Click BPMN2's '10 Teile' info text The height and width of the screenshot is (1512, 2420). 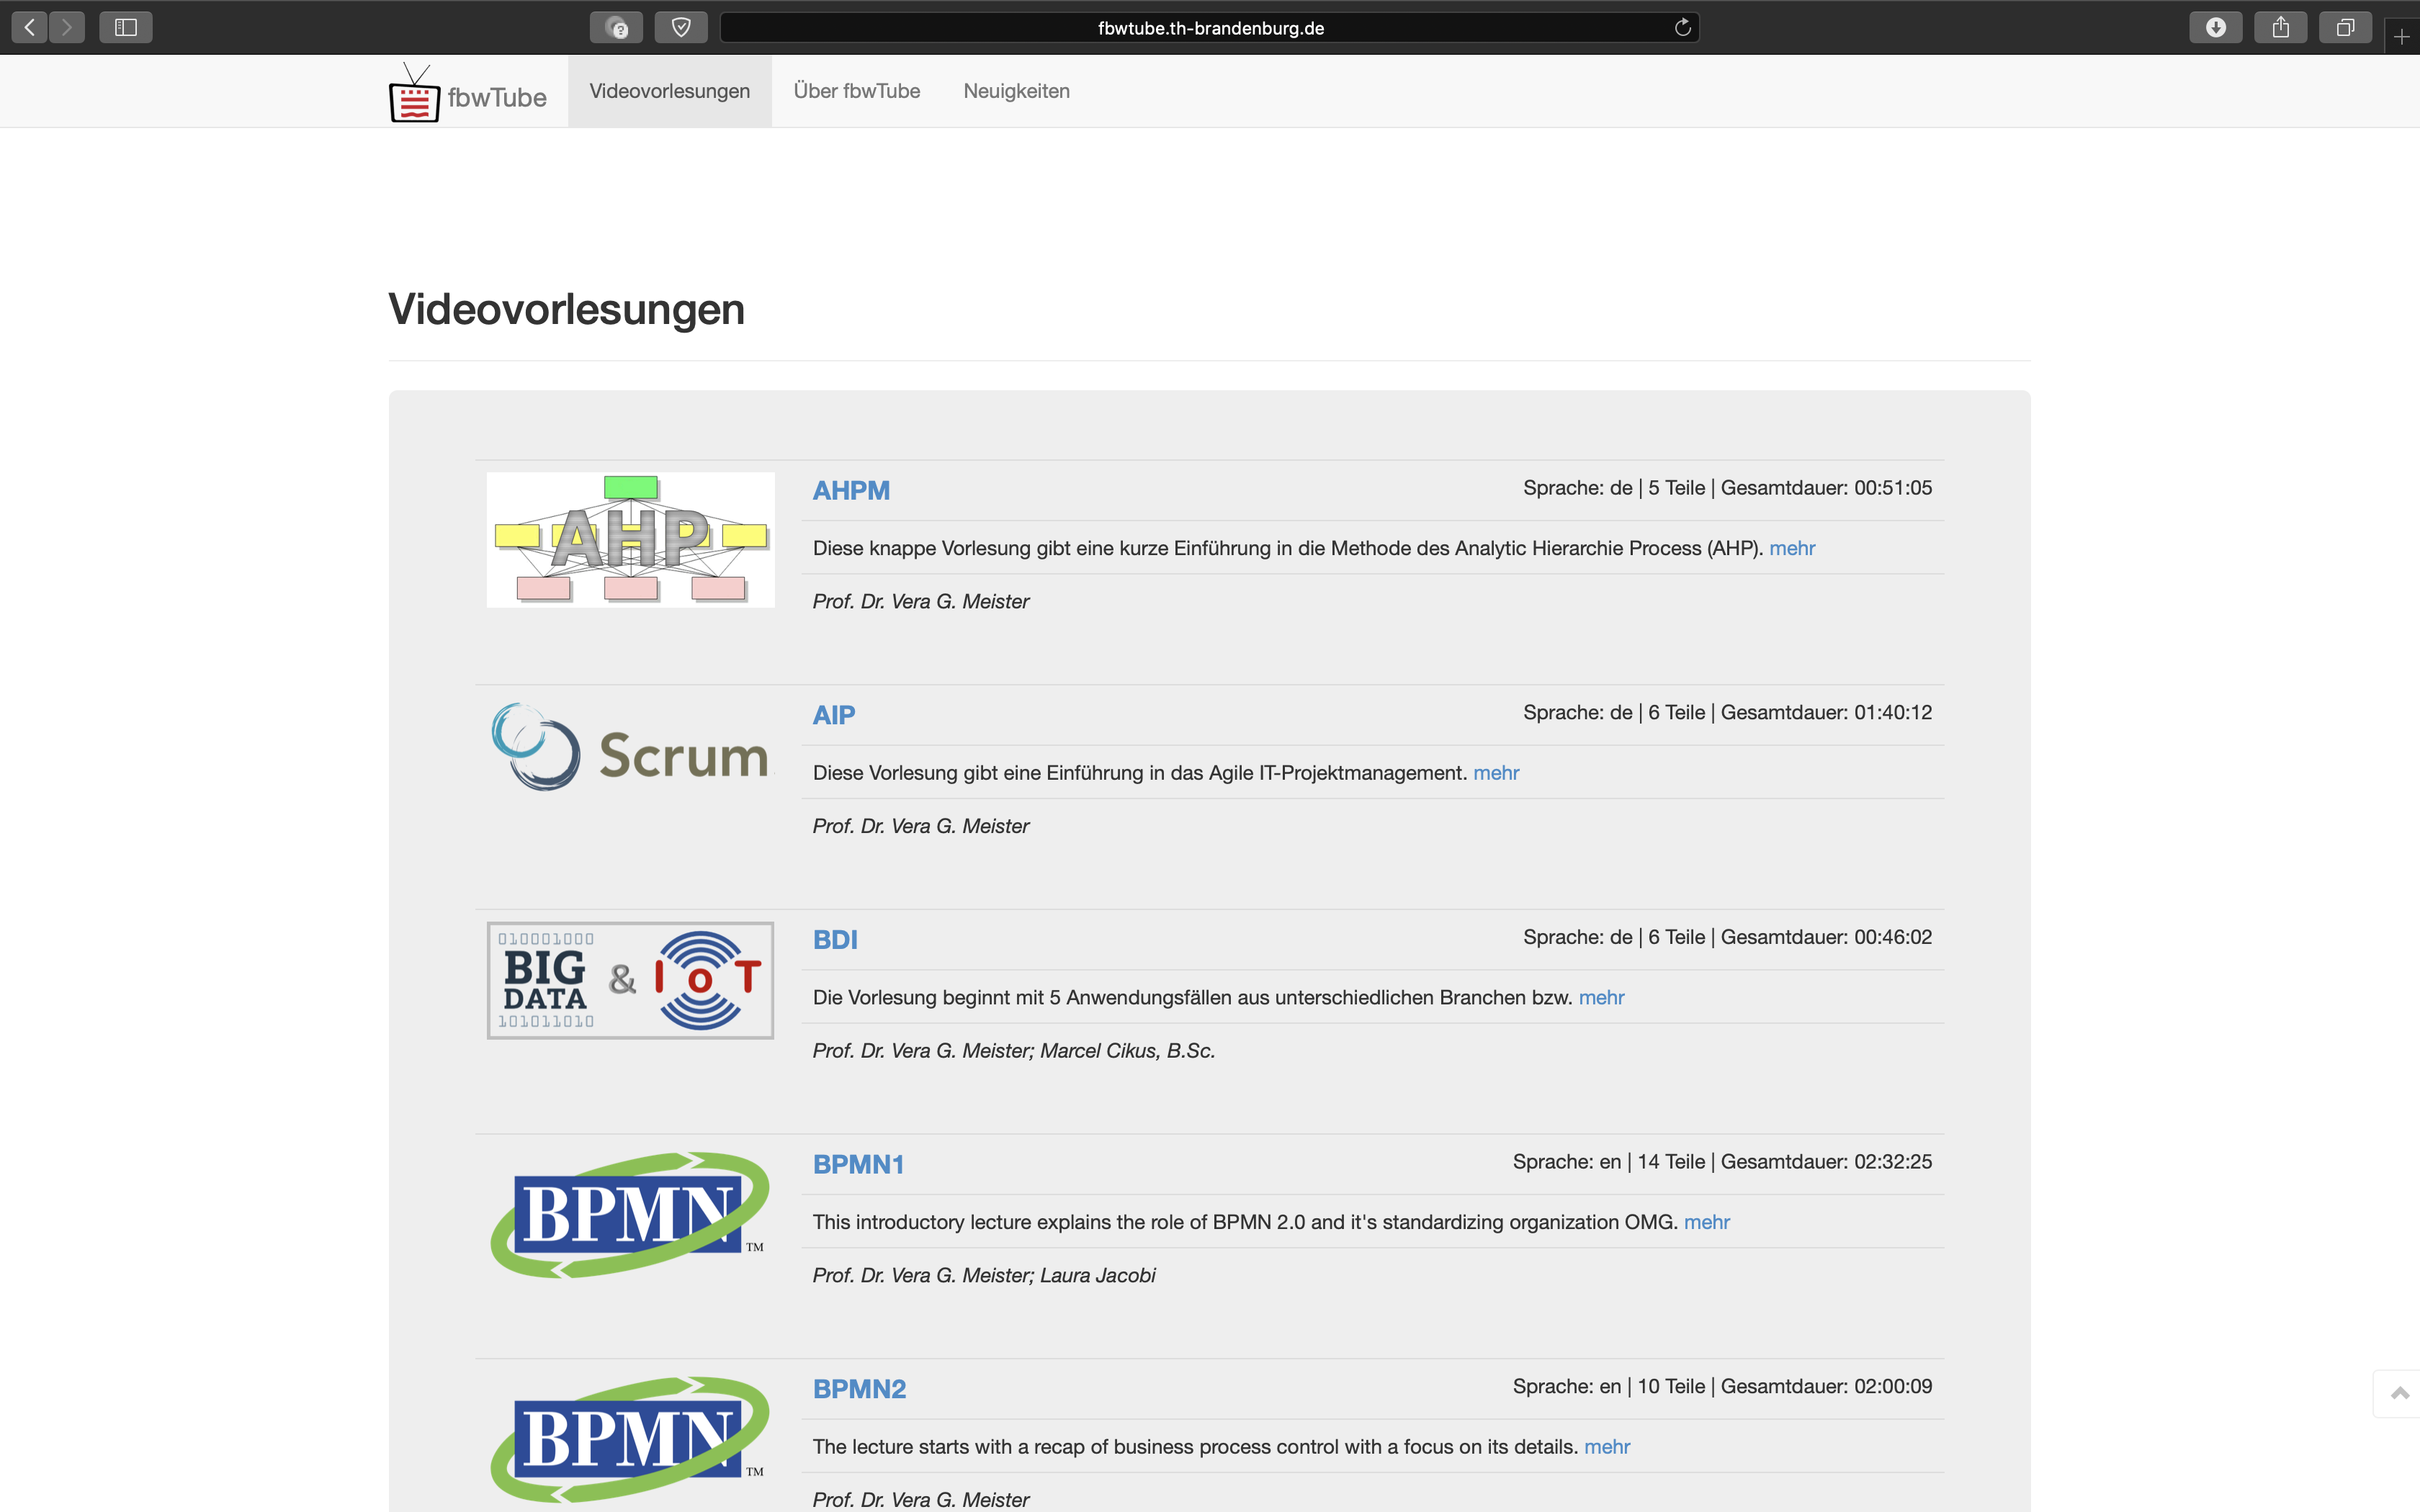pos(1671,1387)
